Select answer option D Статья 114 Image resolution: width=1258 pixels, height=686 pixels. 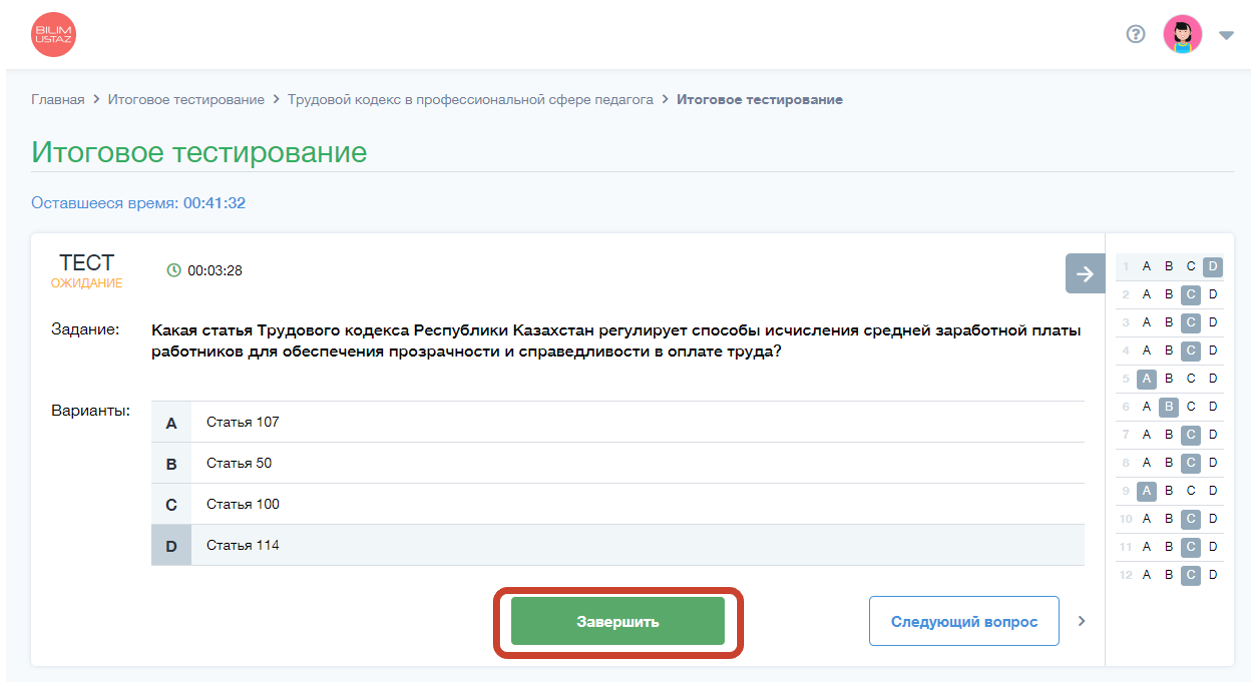(617, 545)
